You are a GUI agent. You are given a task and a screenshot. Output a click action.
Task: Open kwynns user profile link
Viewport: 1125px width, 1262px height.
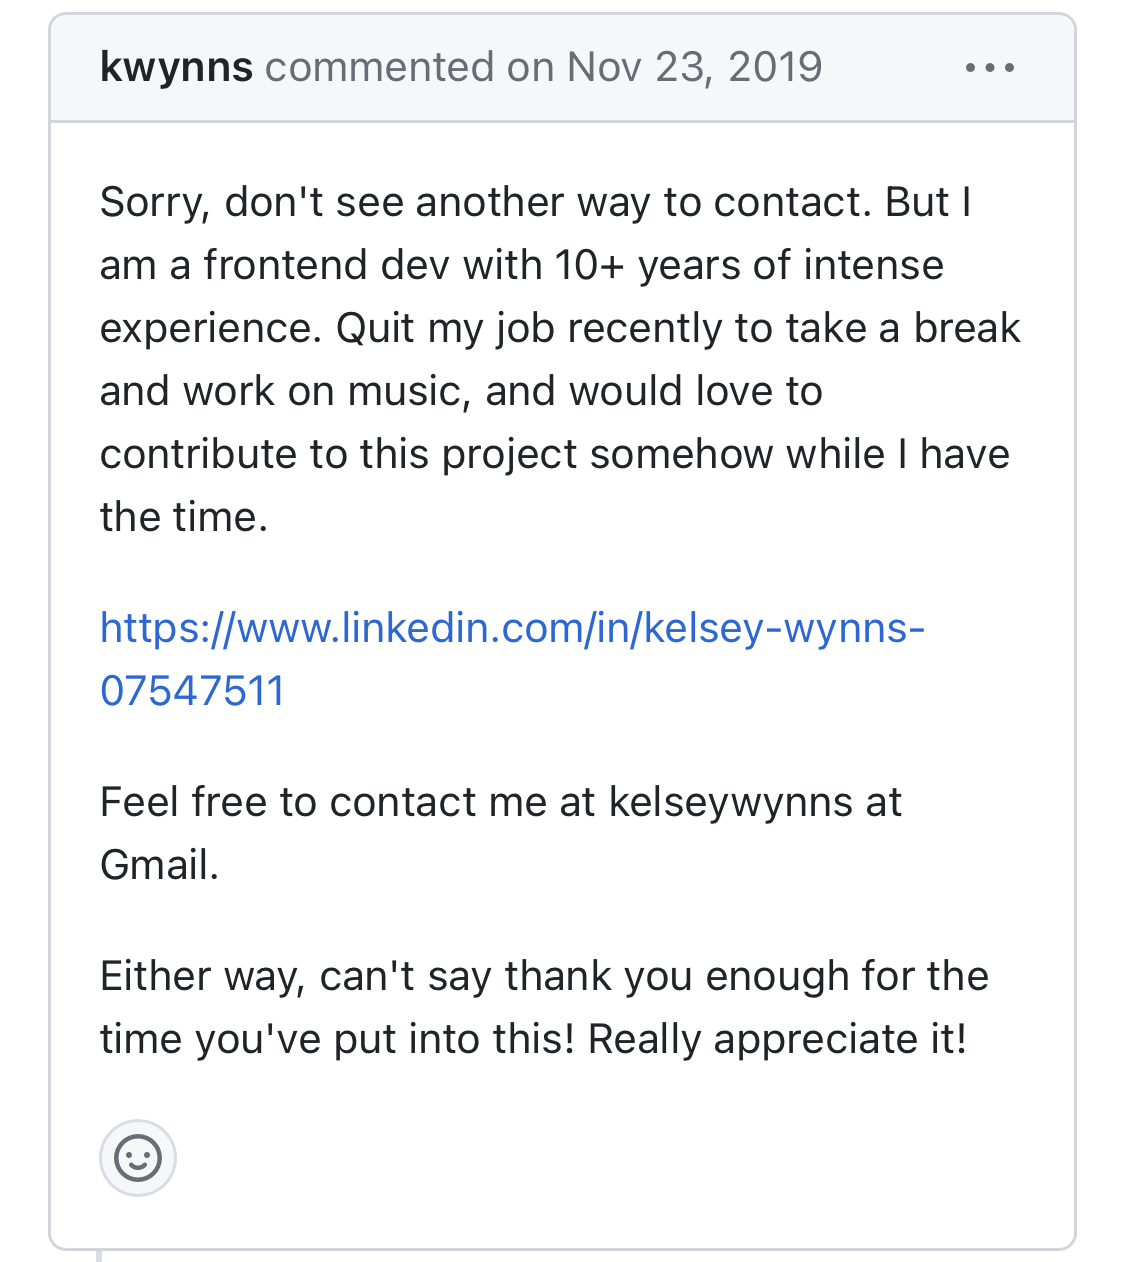tap(176, 68)
